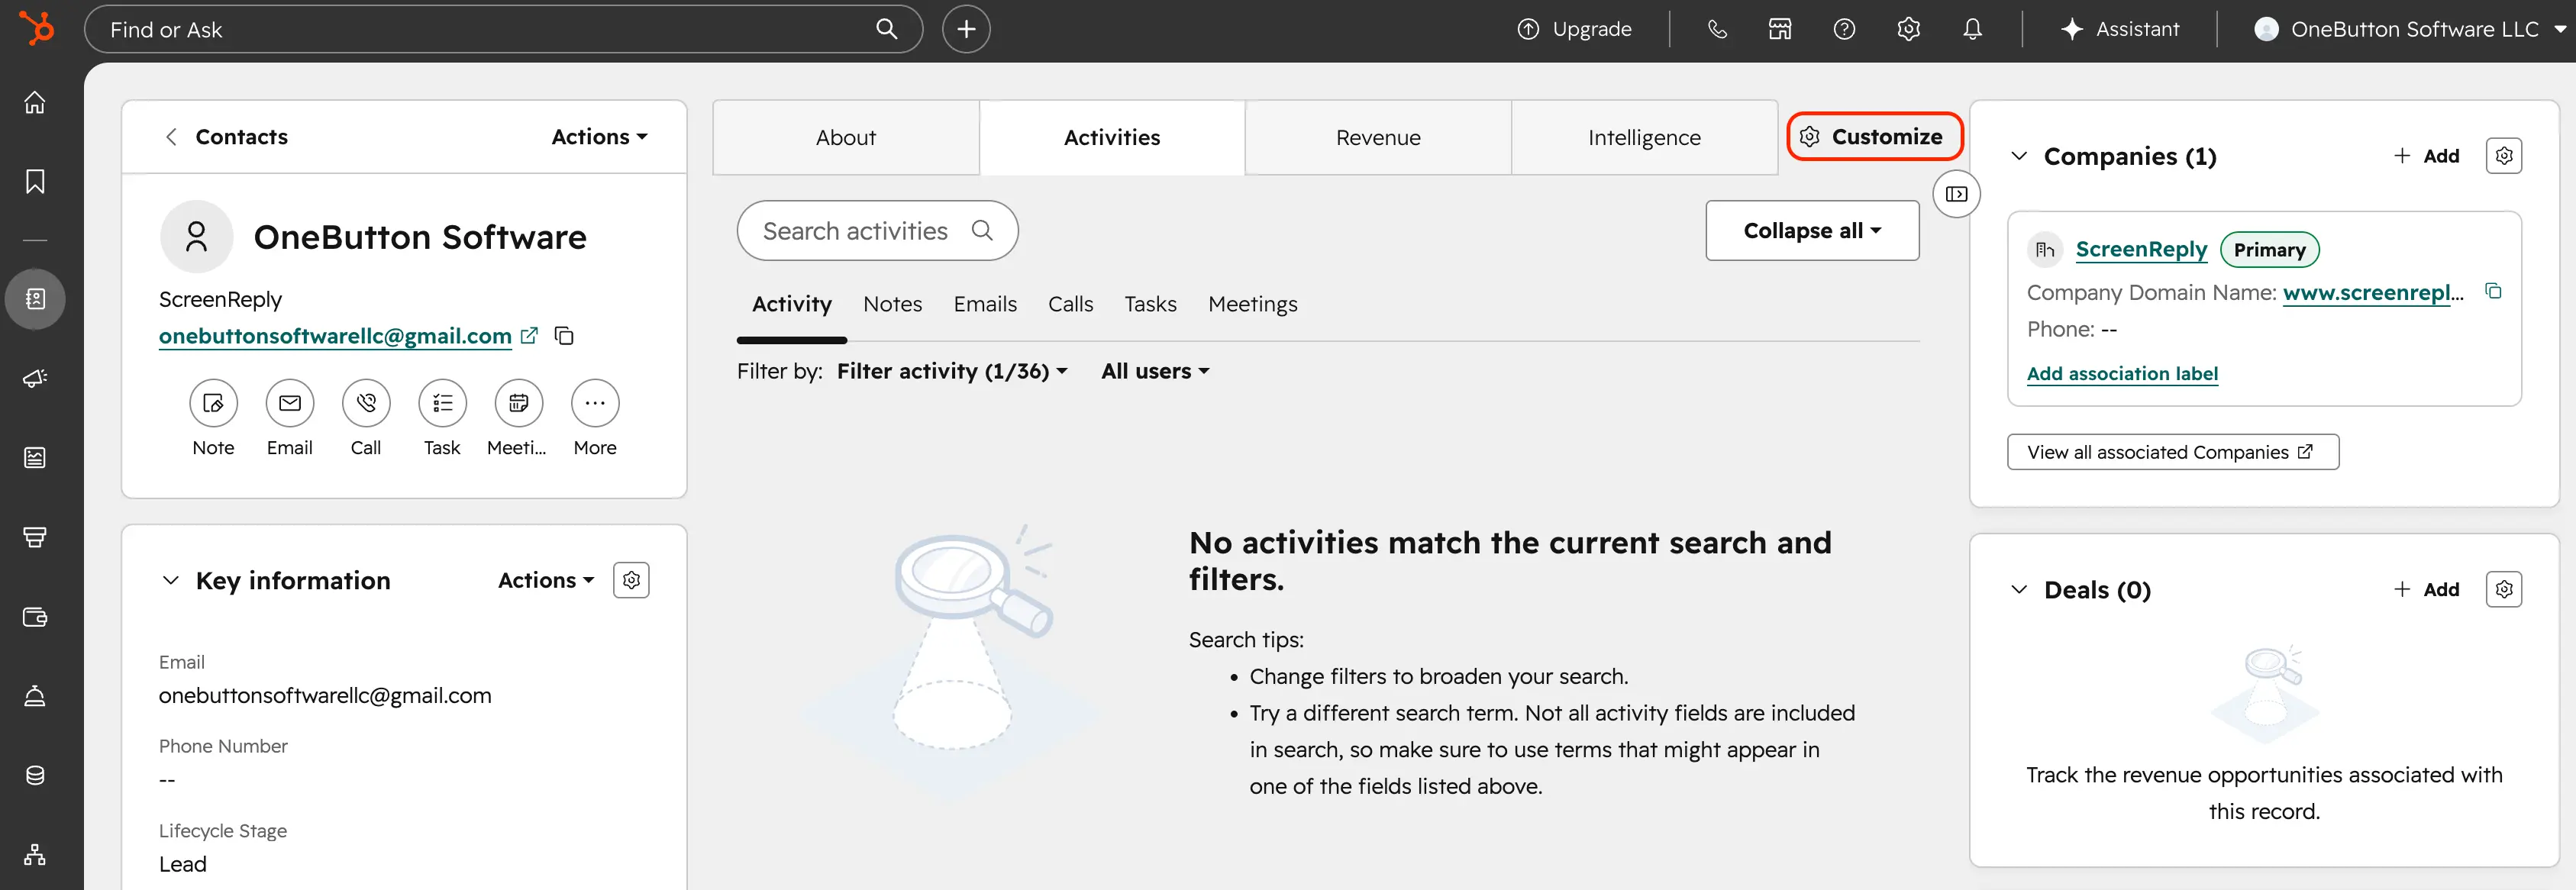Viewport: 2576px width, 890px height.
Task: Open the Settings gear in top bar
Action: click(x=1908, y=29)
